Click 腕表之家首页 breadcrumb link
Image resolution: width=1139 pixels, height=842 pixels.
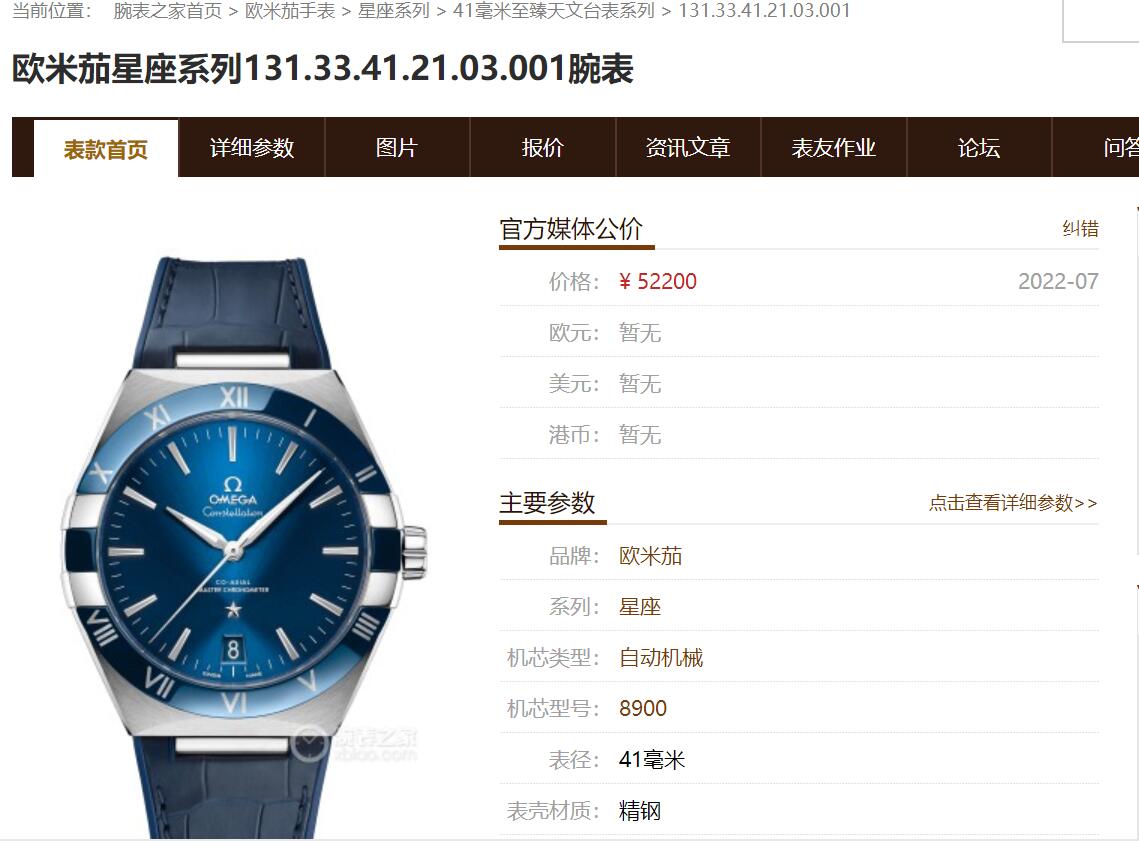click(x=168, y=11)
